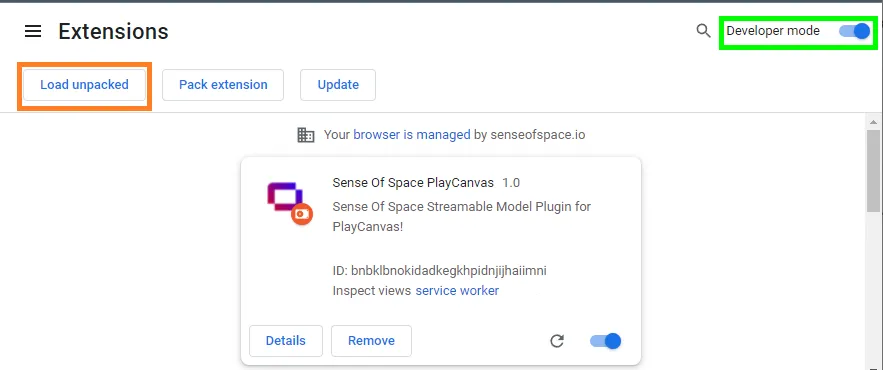Image resolution: width=883 pixels, height=370 pixels.
Task: Click the vertical scrollbar thumb
Action: (873, 171)
